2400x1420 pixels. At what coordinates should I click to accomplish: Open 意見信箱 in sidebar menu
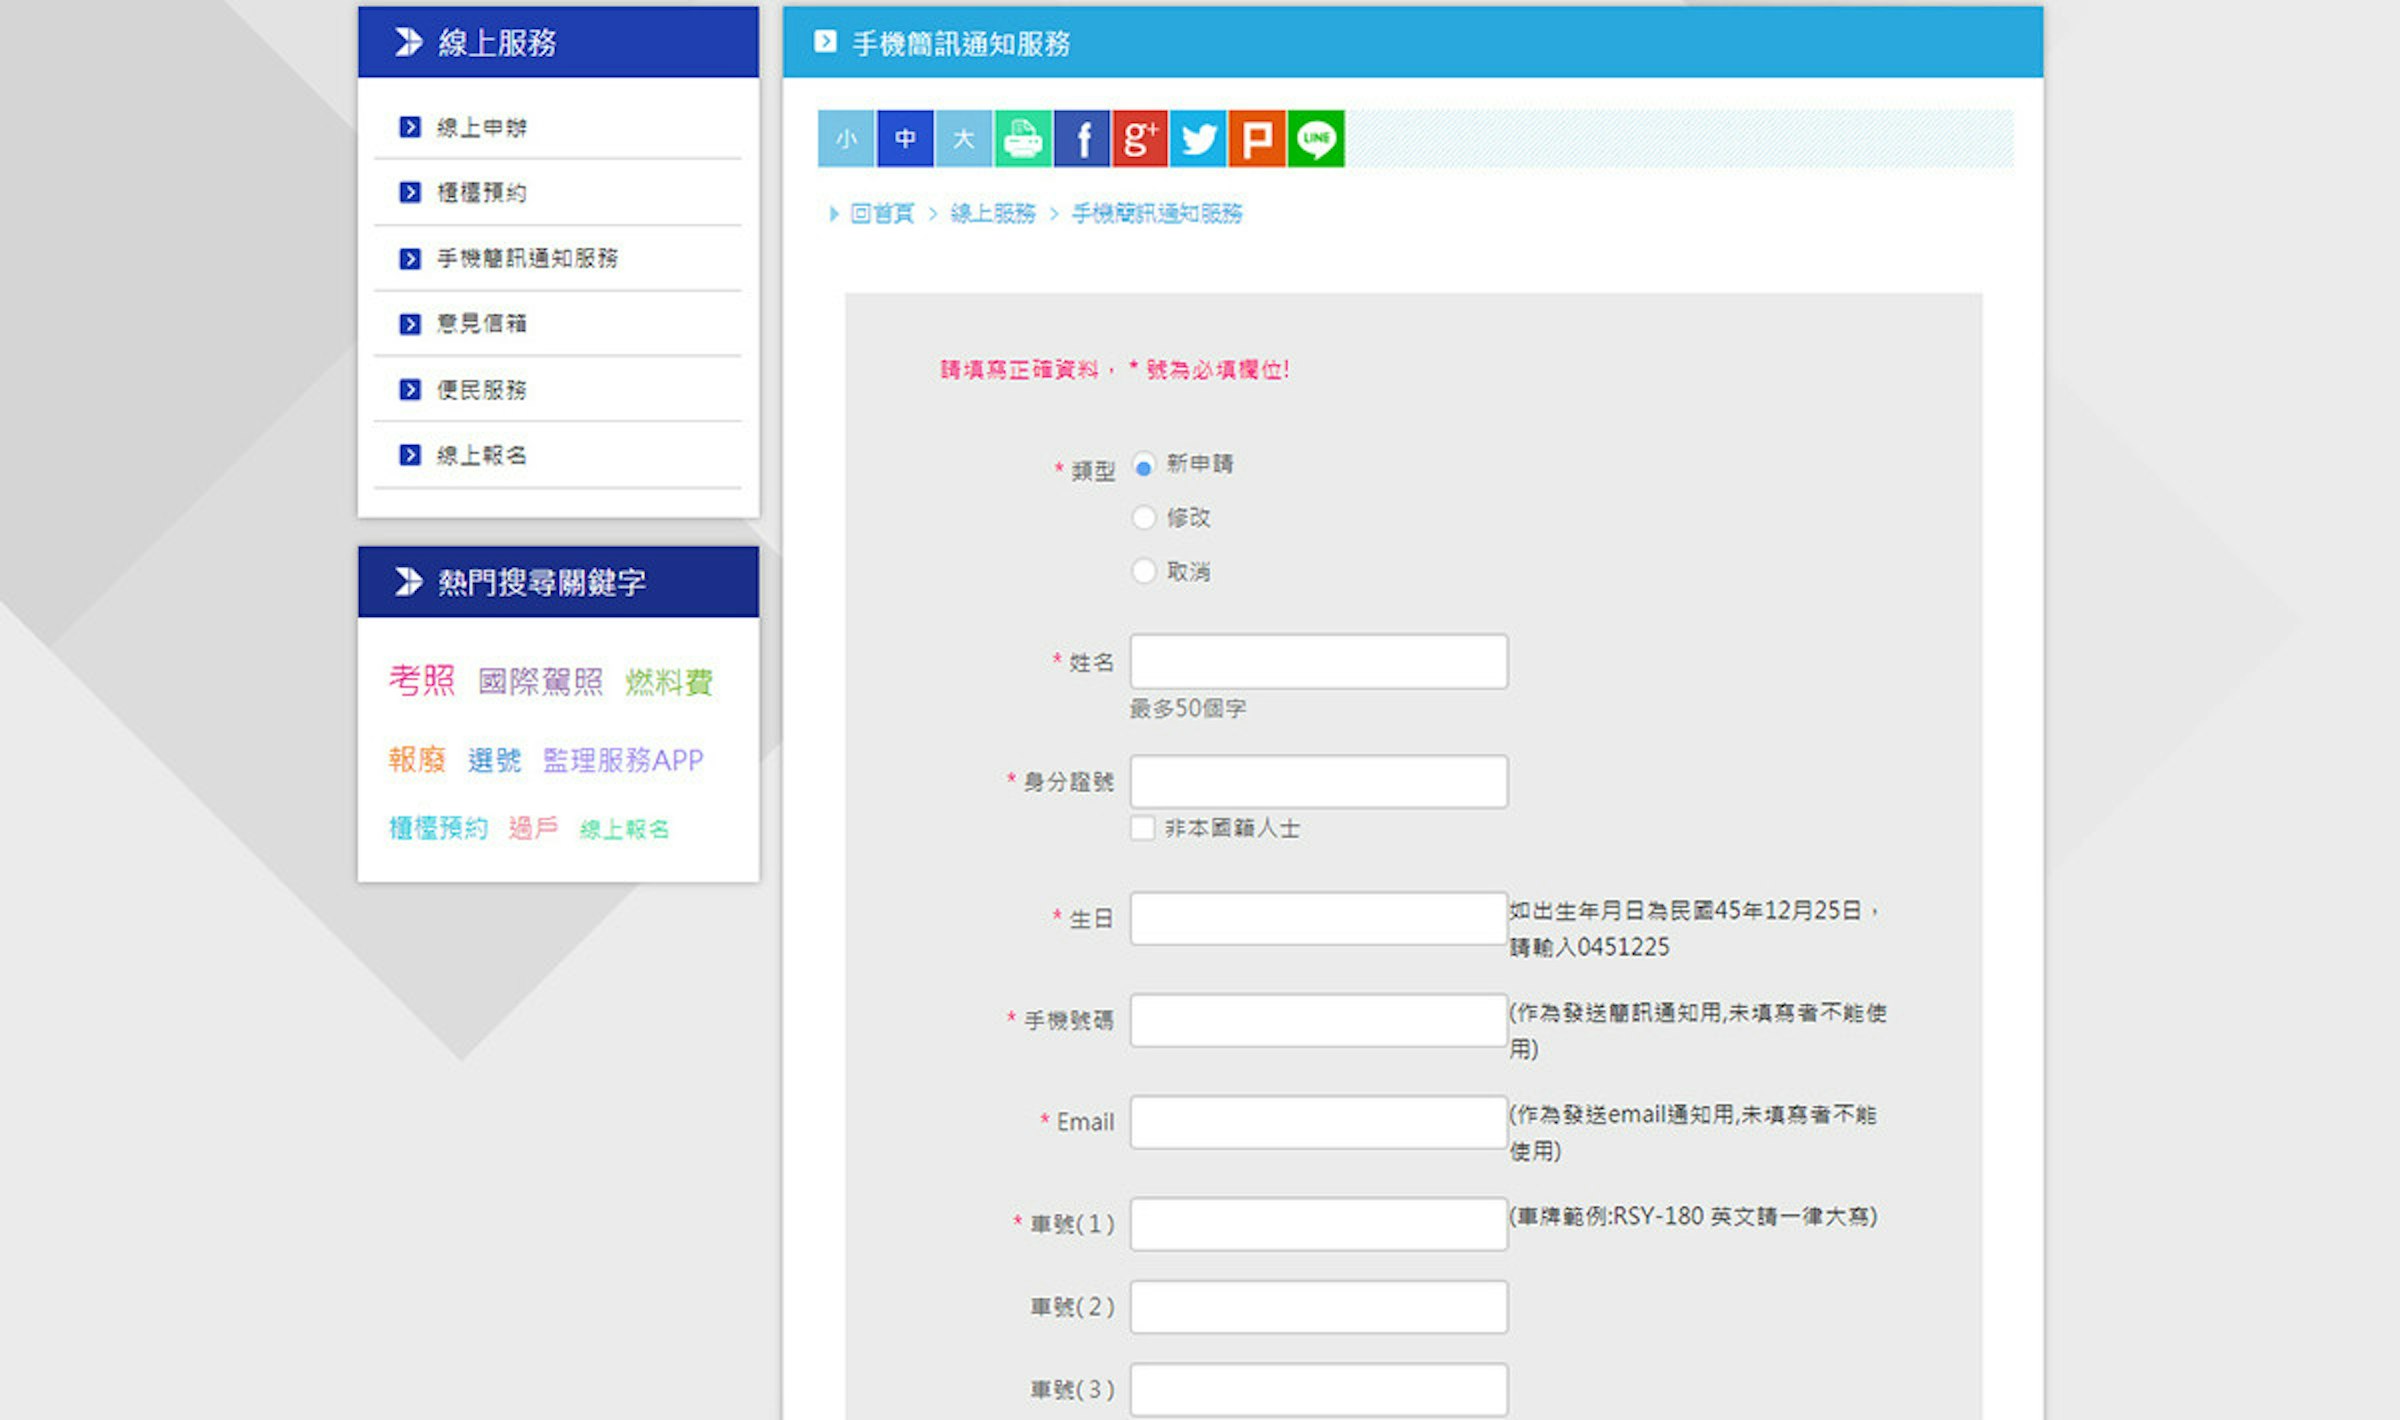(x=482, y=323)
